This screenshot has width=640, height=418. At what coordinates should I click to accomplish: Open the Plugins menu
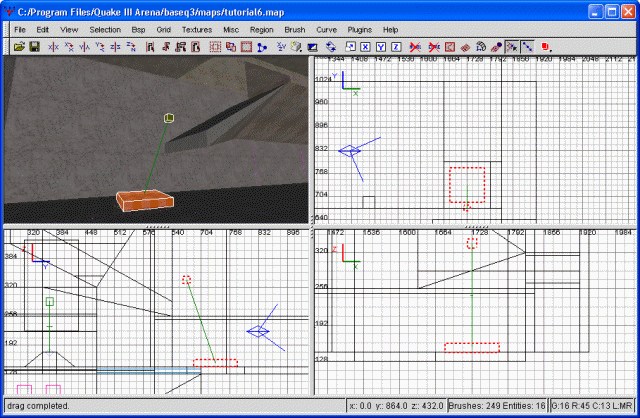(359, 30)
